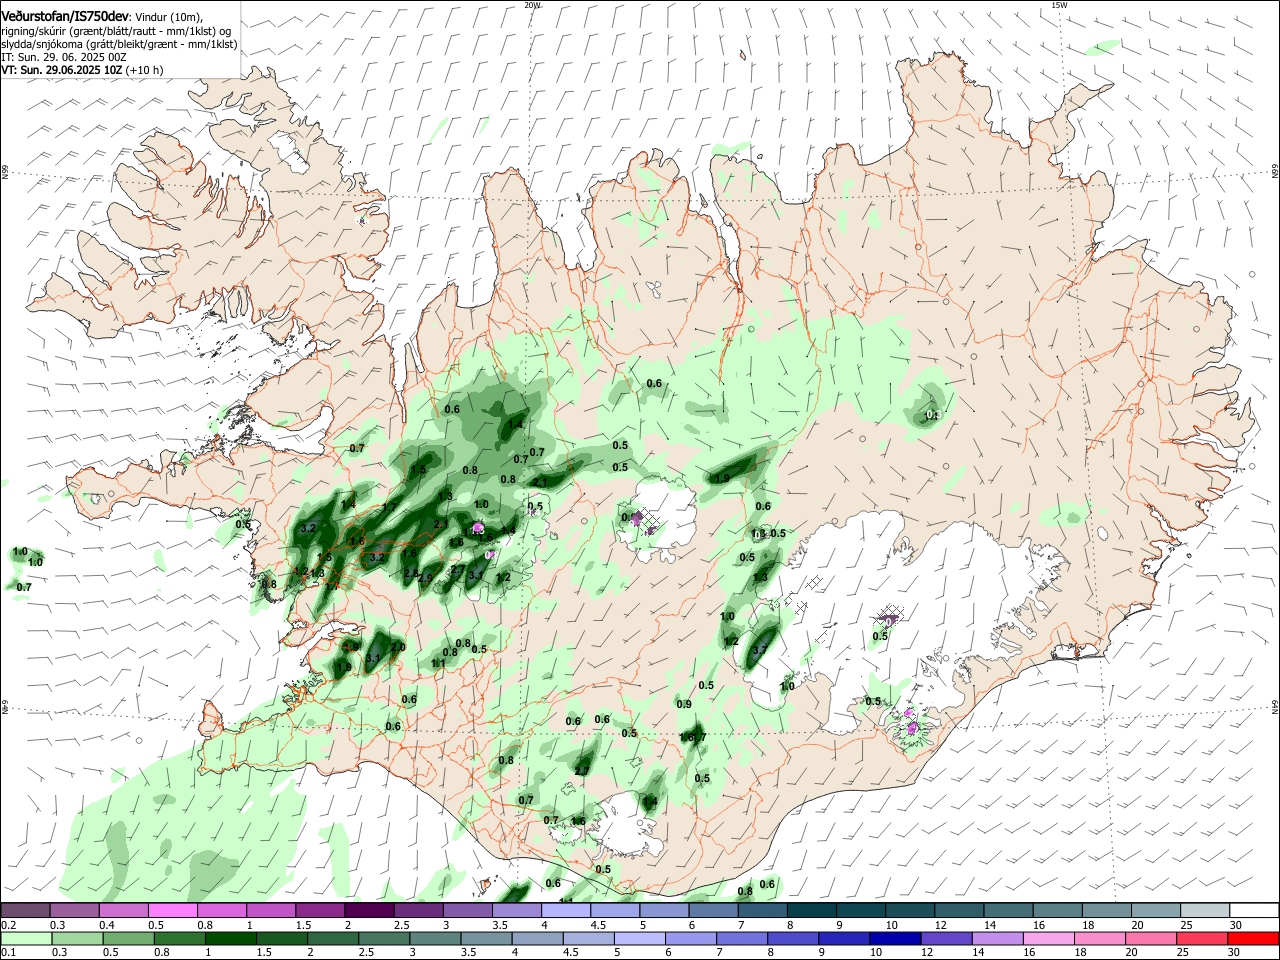The height and width of the screenshot is (960, 1280).
Task: Click the Veðurstofan/IS750dev title text
Action: [65, 17]
